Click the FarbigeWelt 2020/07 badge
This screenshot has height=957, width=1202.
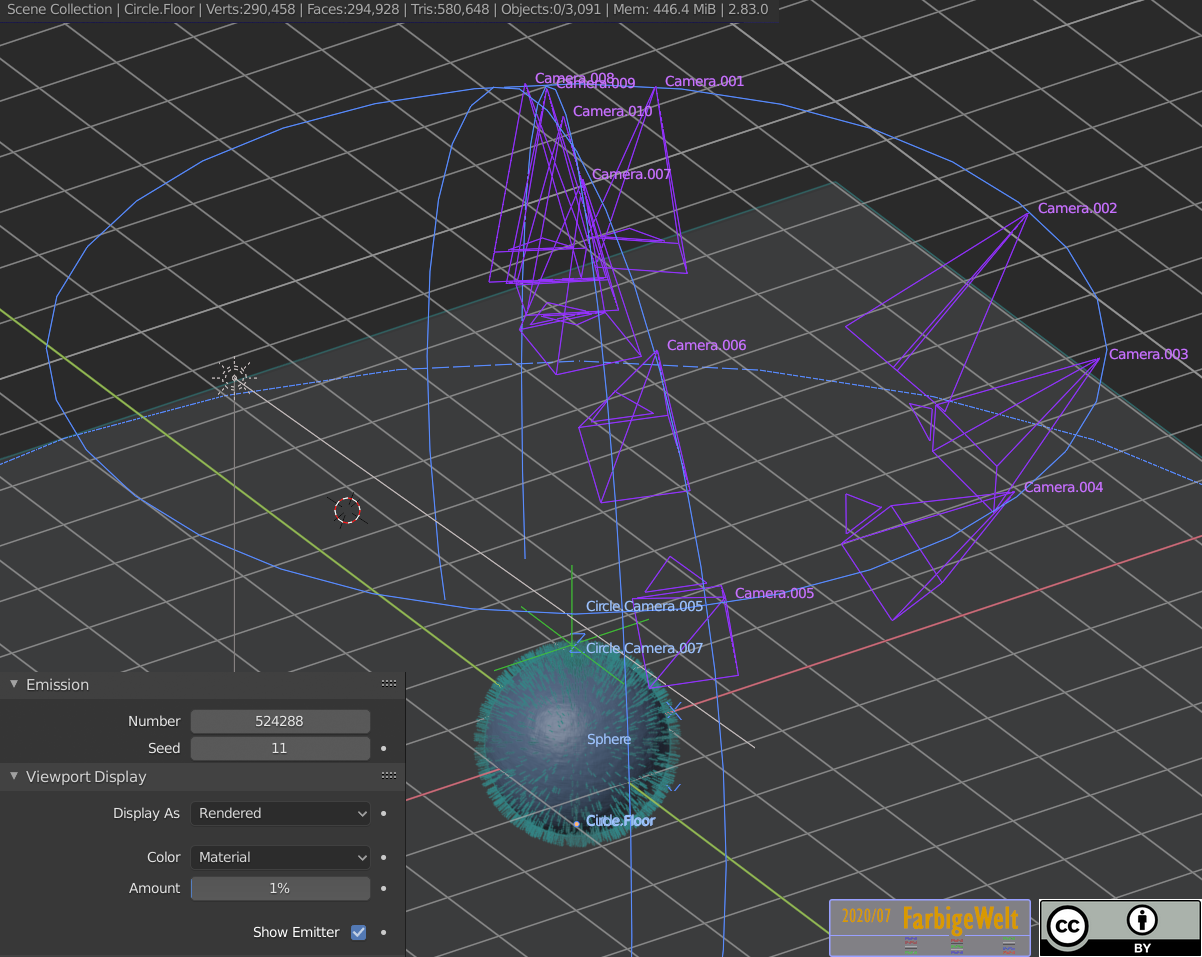point(929,927)
